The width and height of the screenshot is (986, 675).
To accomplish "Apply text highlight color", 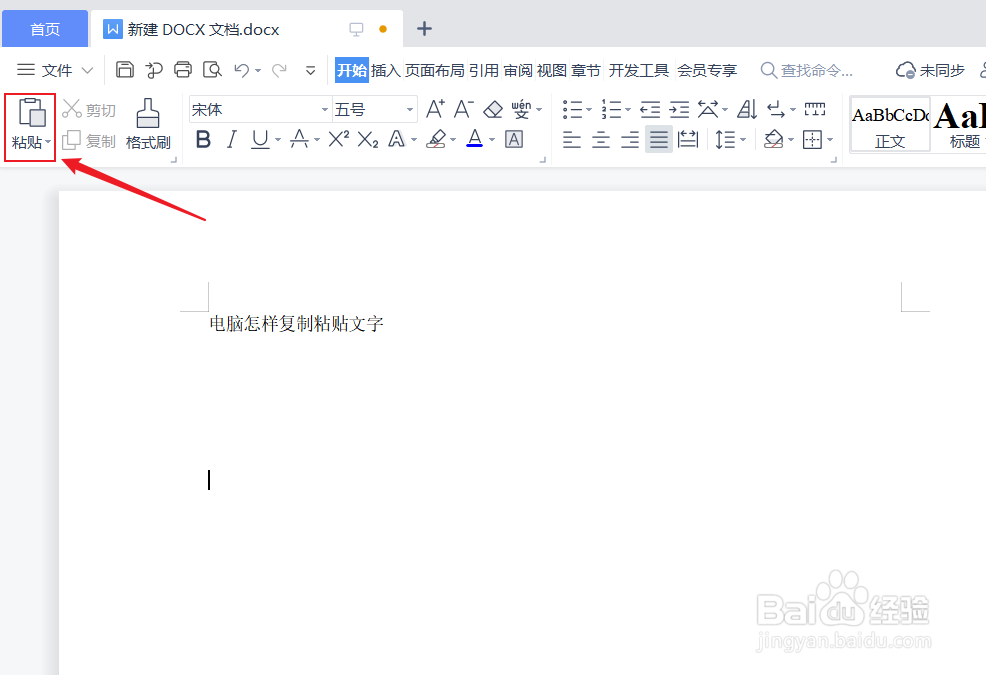I will click(436, 138).
